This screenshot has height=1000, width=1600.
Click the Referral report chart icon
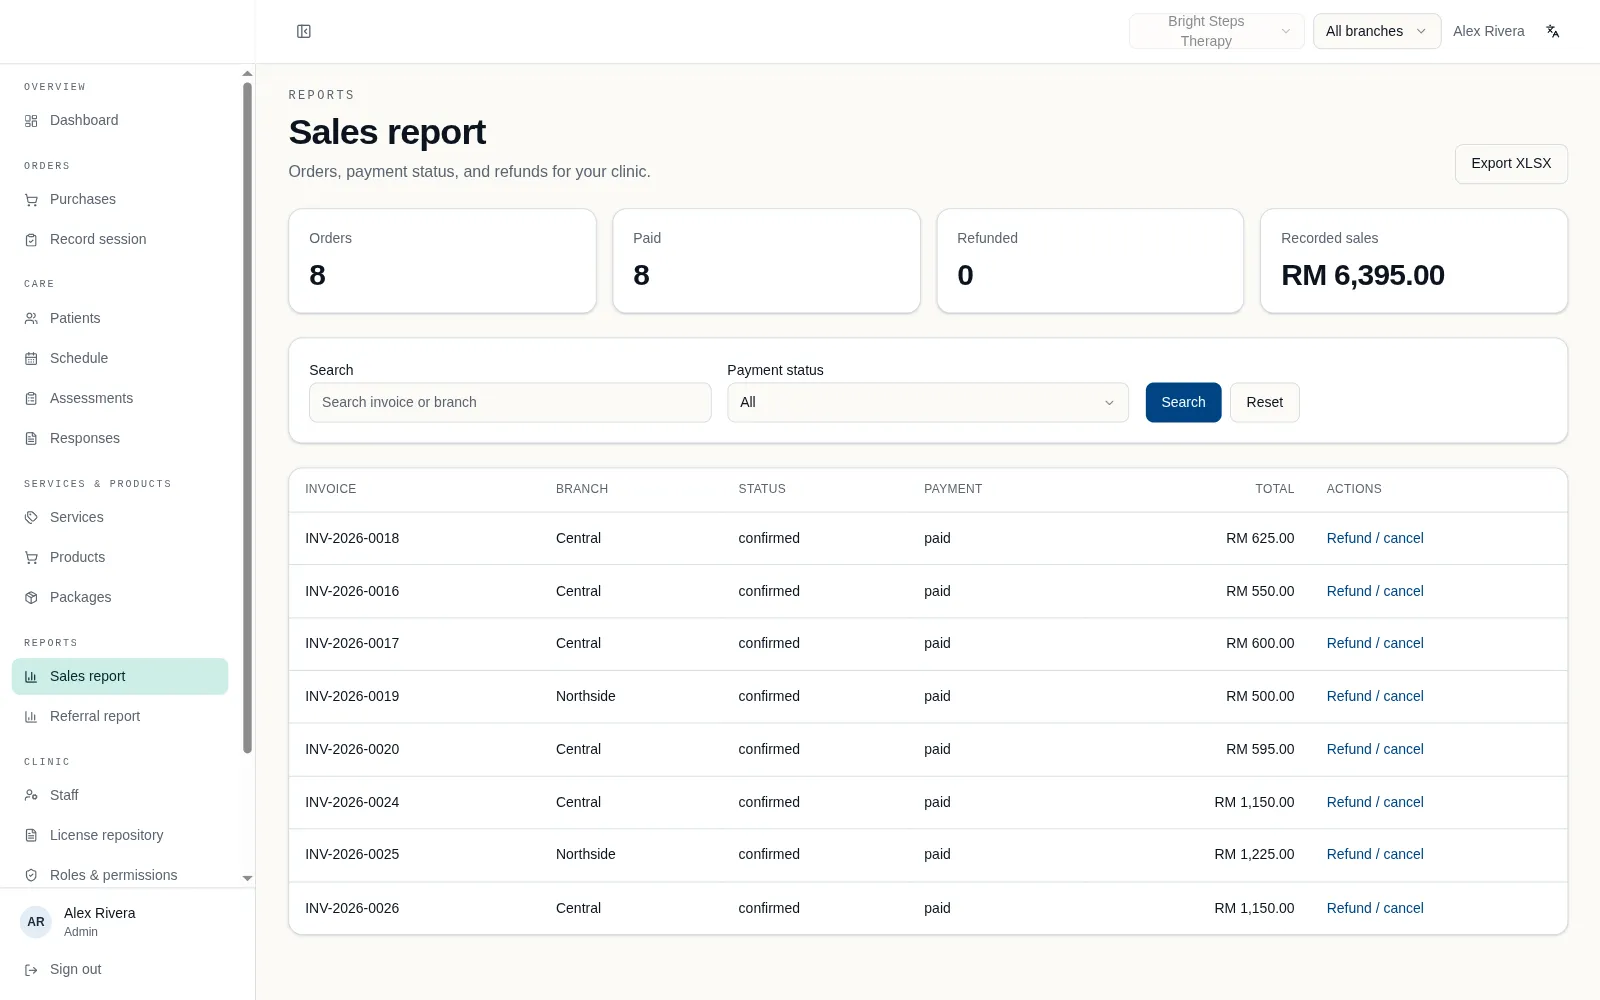pyautogui.click(x=31, y=717)
